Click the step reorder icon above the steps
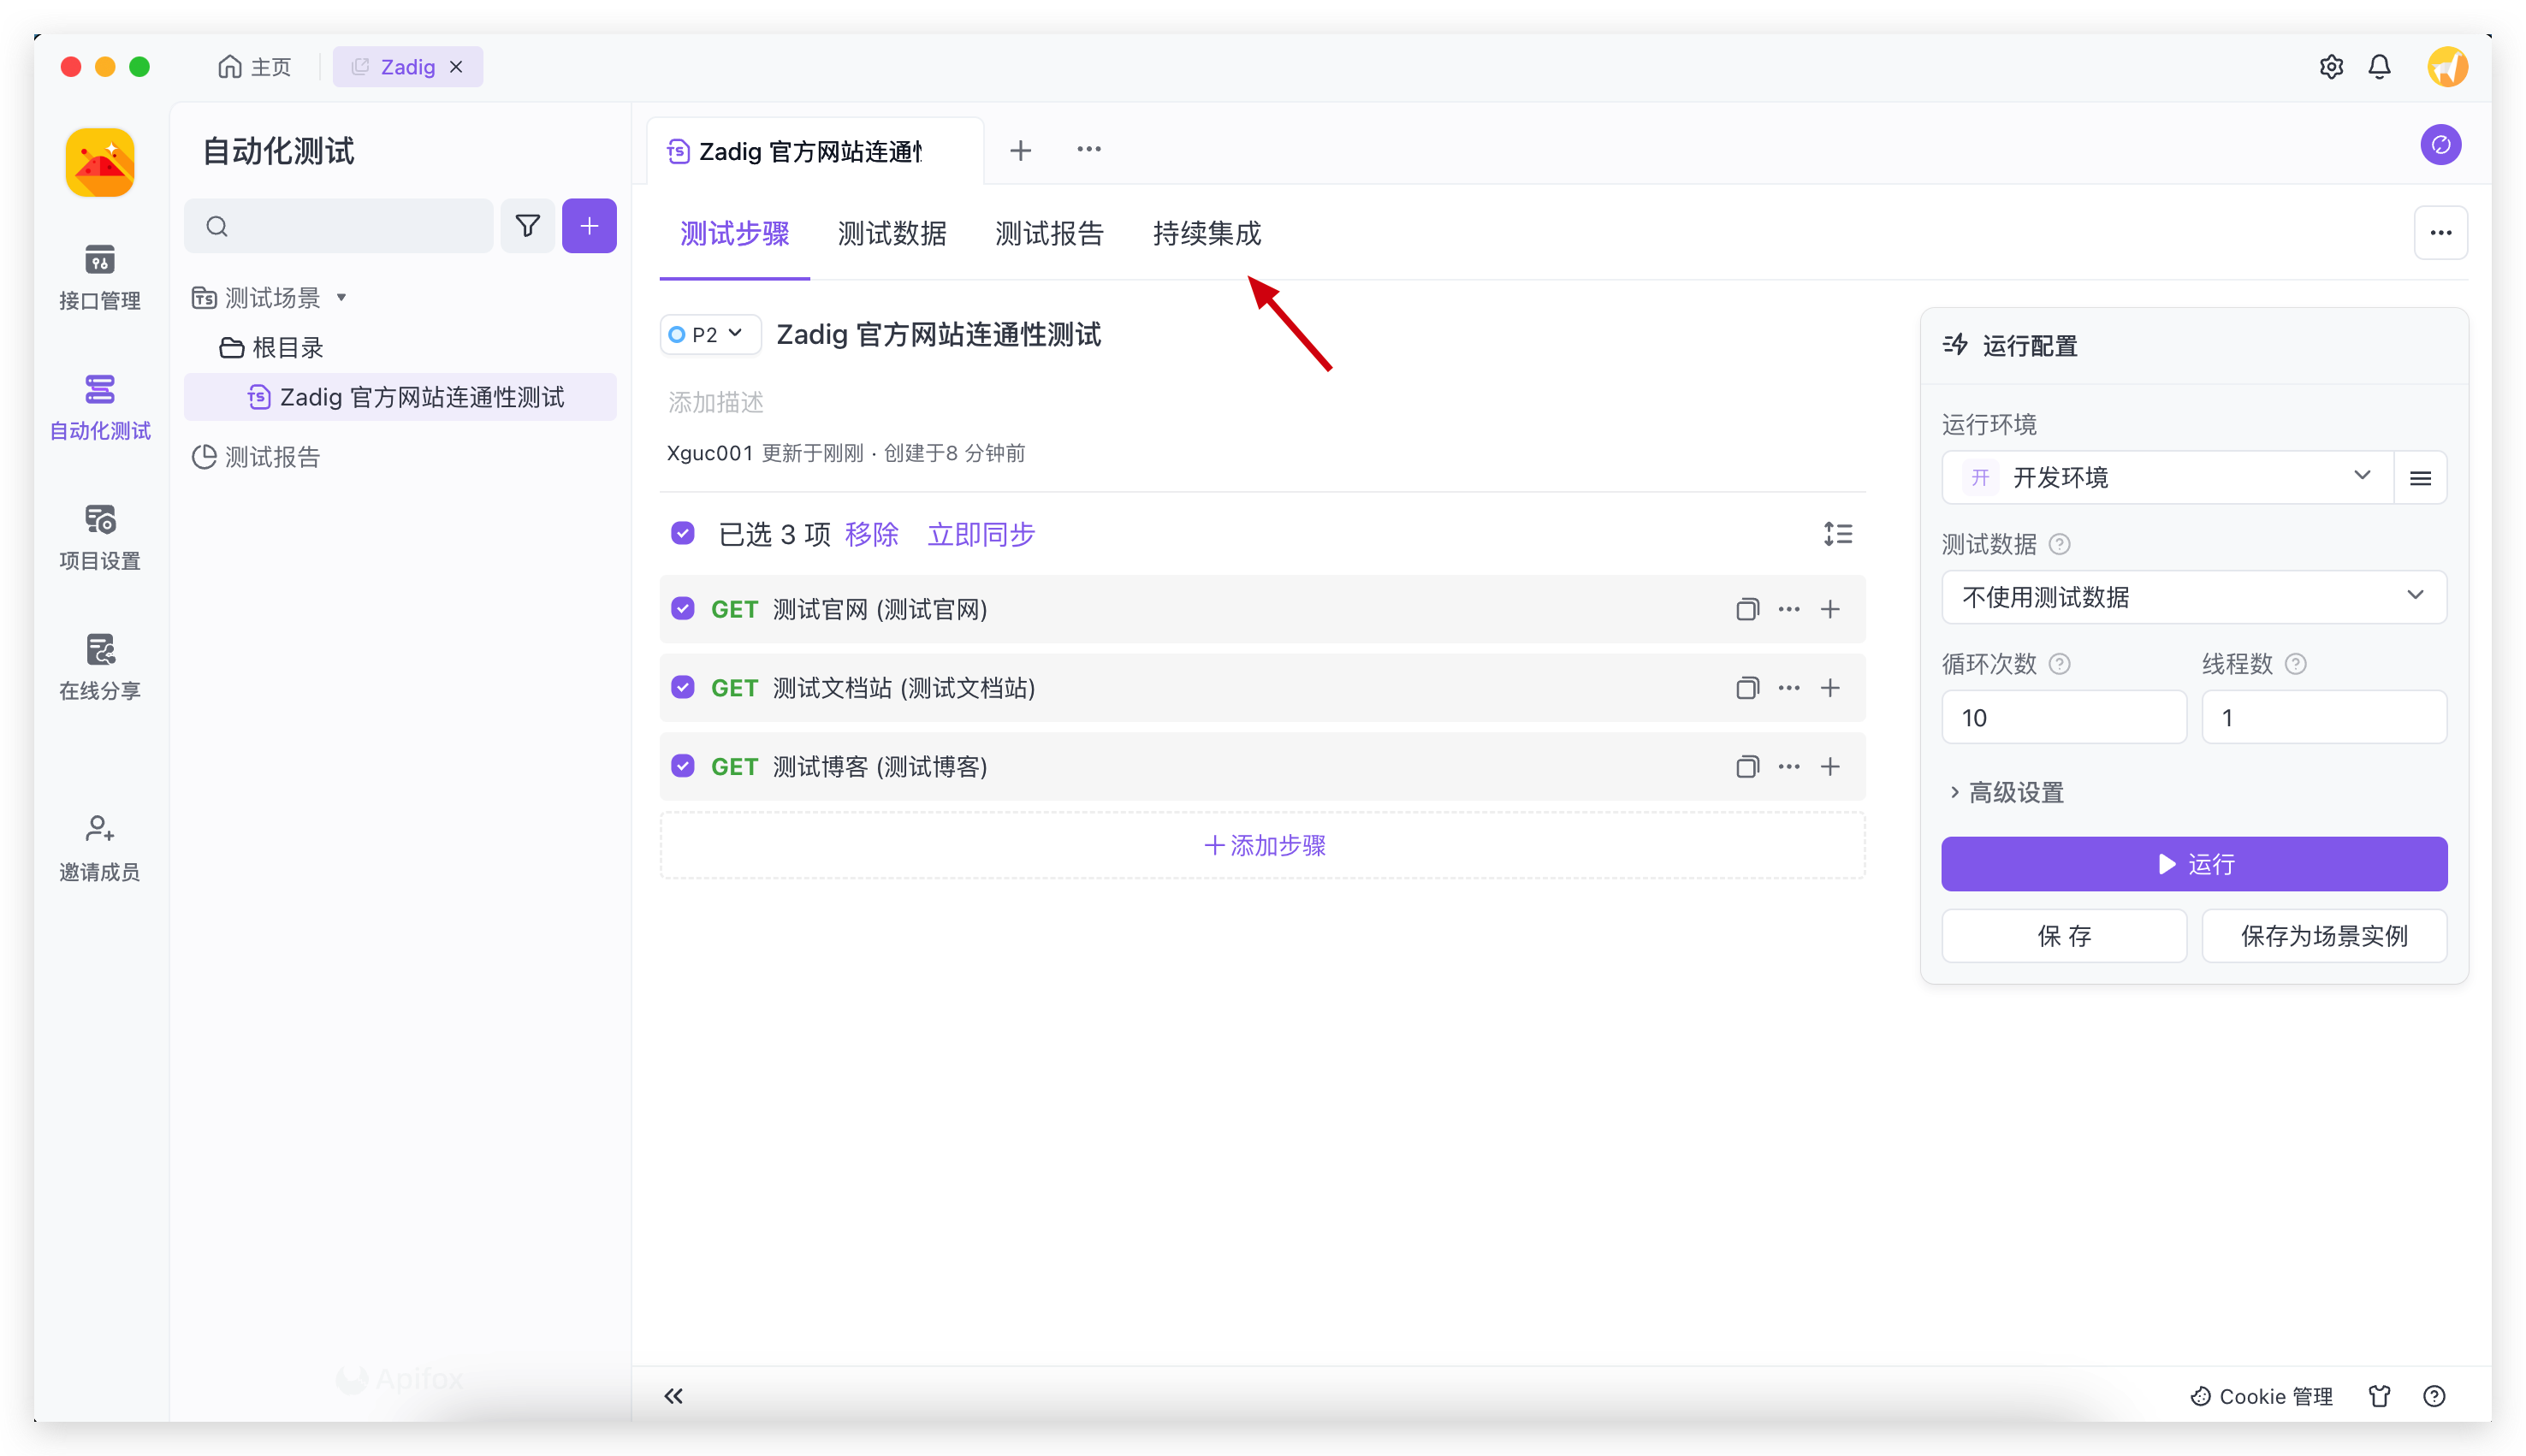Viewport: 2526px width, 1456px height. pyautogui.click(x=1838, y=533)
